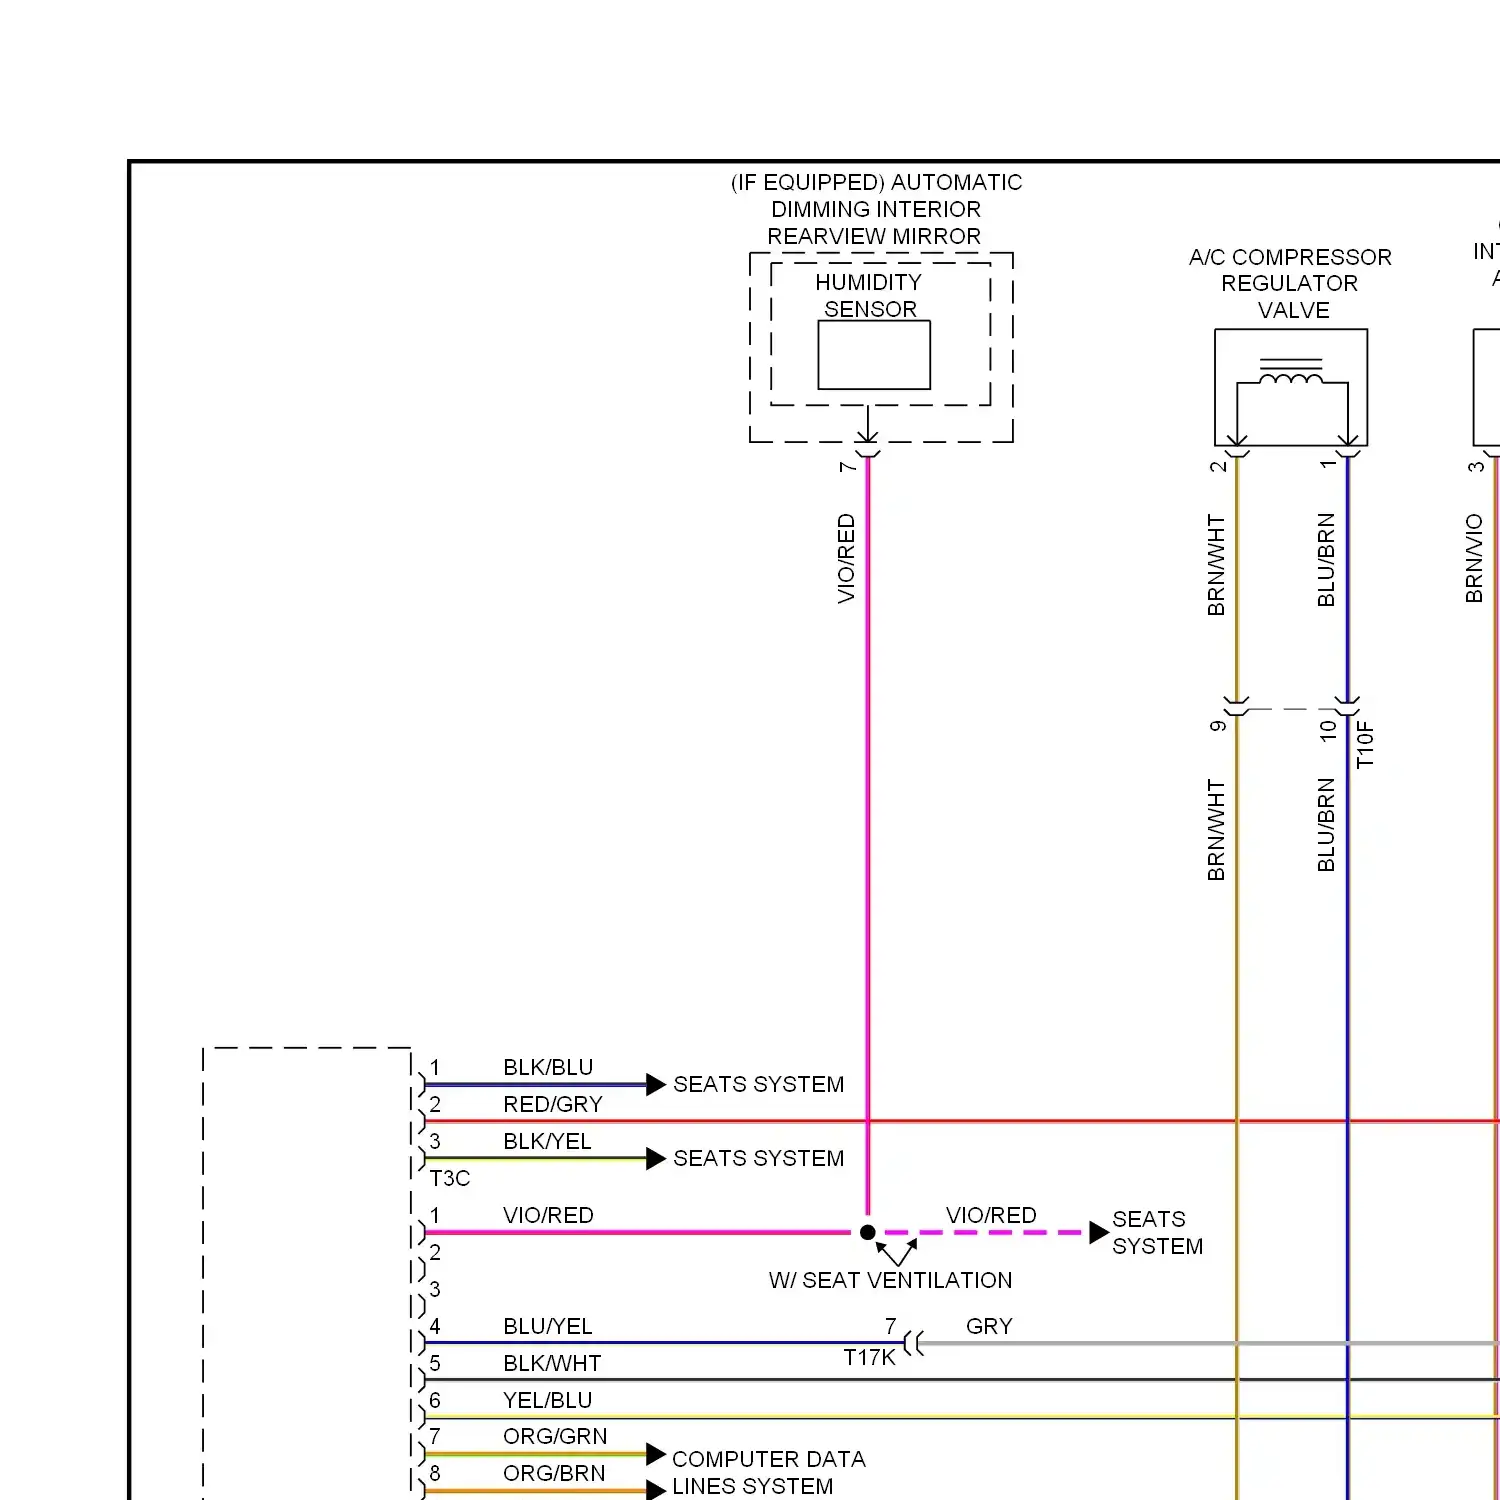The image size is (1500, 1500).
Task: Select the W/ SEAT VENTILATION note
Action: pyautogui.click(x=890, y=1280)
